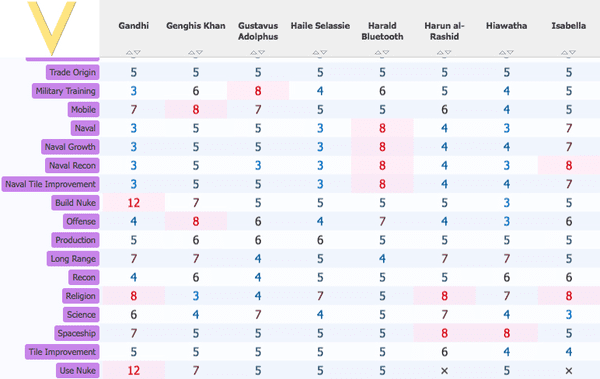The image size is (600, 379).
Task: Sort Haile Selassie column descending arrow
Action: tap(324, 52)
